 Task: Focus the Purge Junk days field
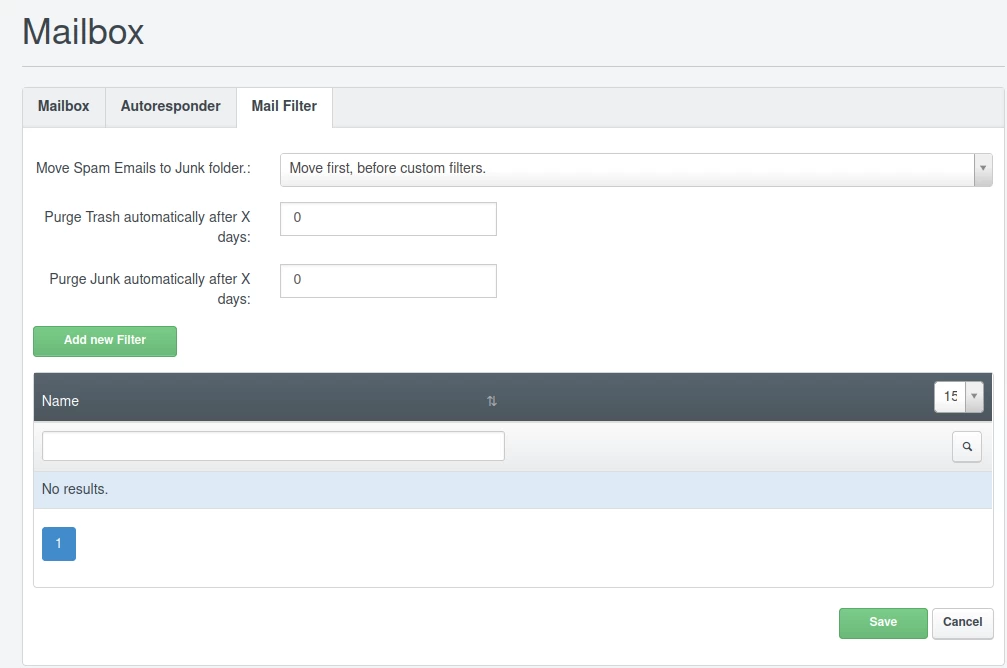coord(388,280)
